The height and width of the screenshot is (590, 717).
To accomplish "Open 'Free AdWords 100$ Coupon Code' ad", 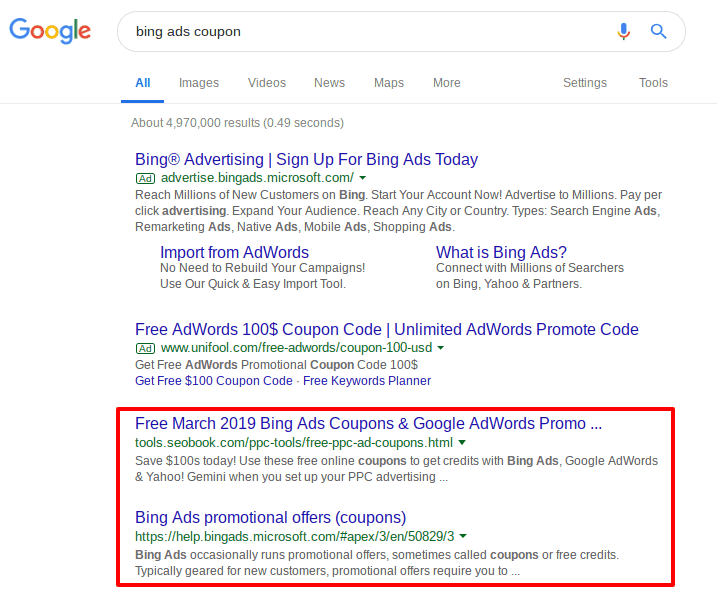I will (x=387, y=329).
